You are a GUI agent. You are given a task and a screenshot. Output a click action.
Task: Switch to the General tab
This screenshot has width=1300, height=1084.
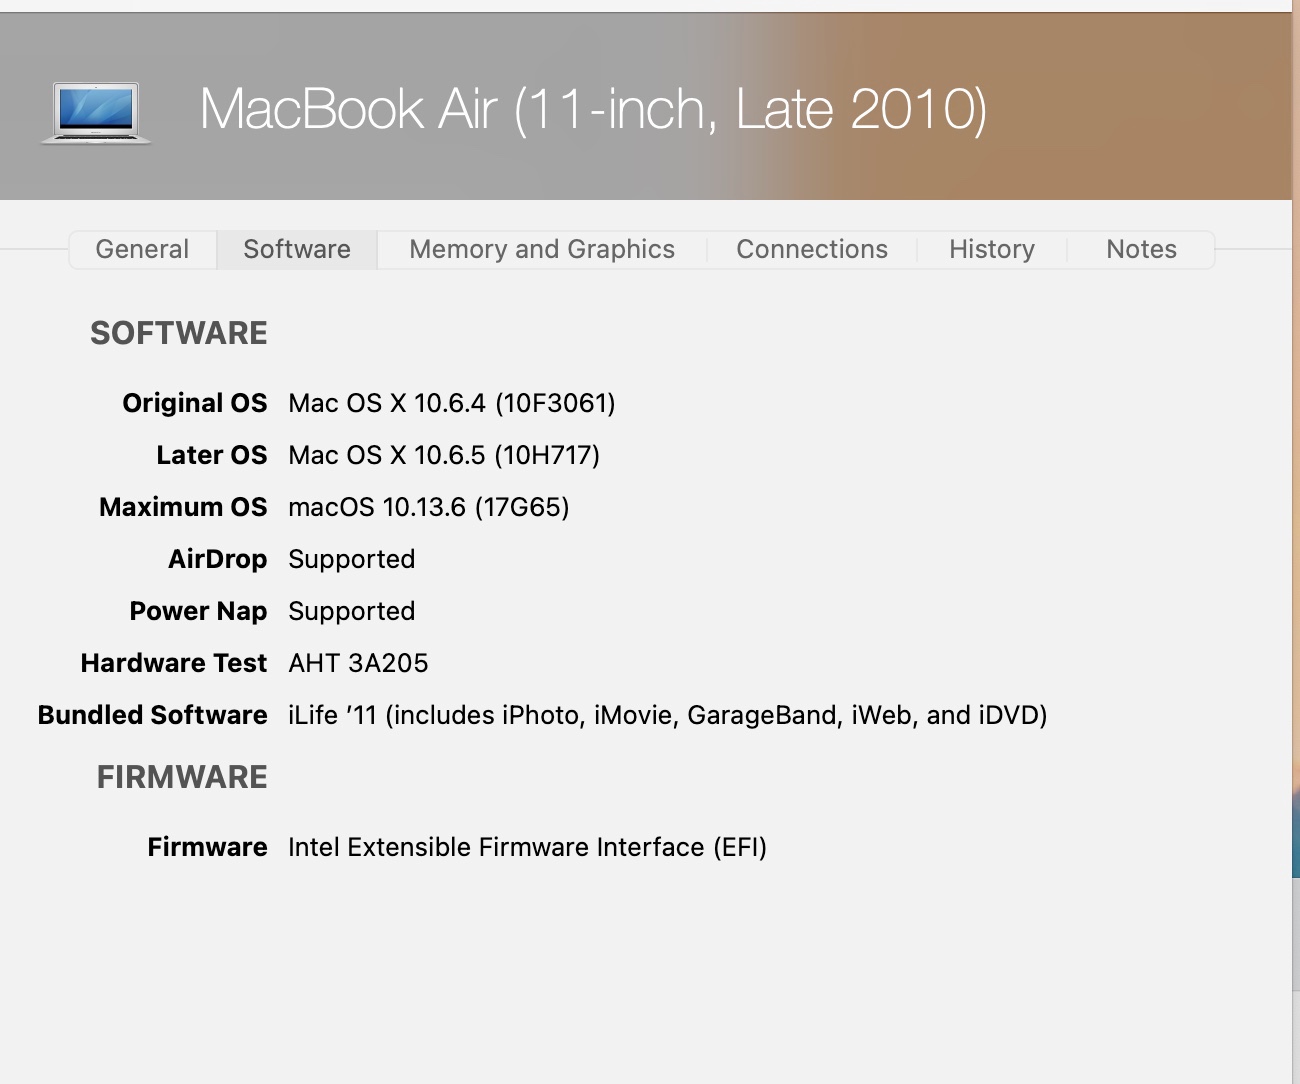[142, 249]
